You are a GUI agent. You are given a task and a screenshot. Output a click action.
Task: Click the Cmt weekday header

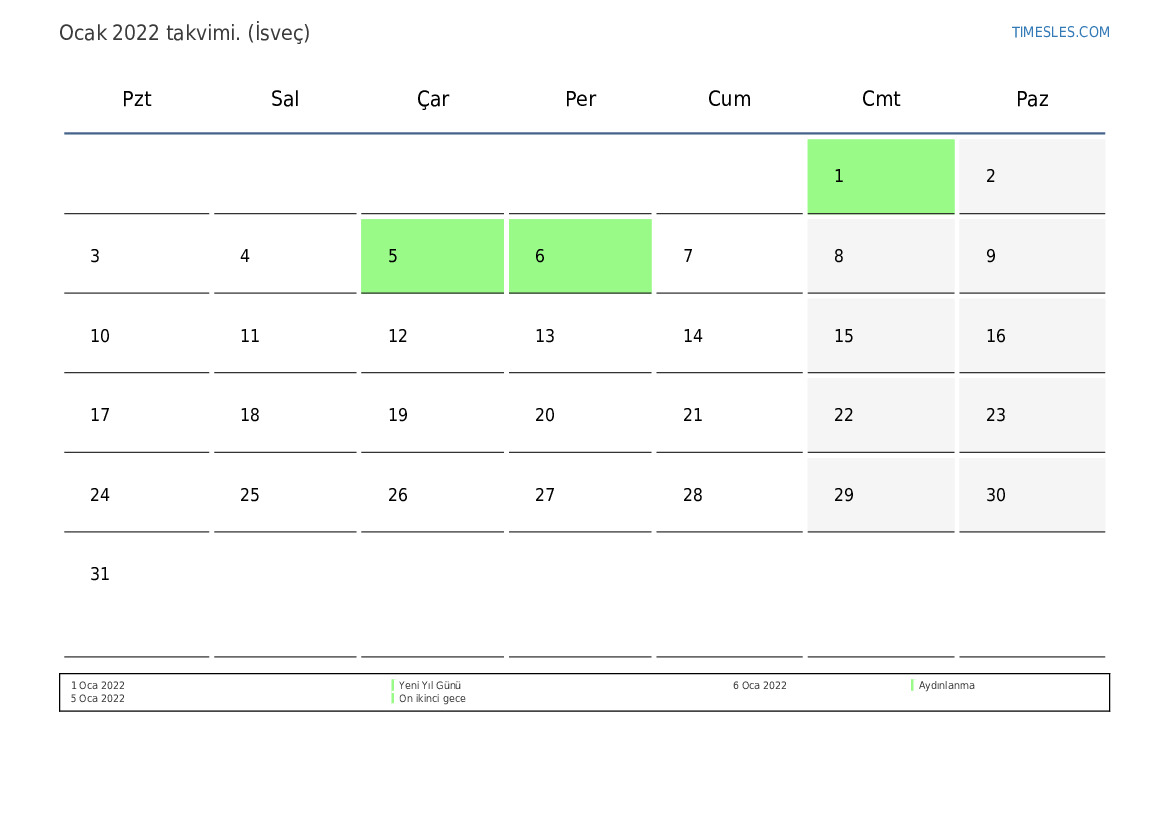(881, 99)
